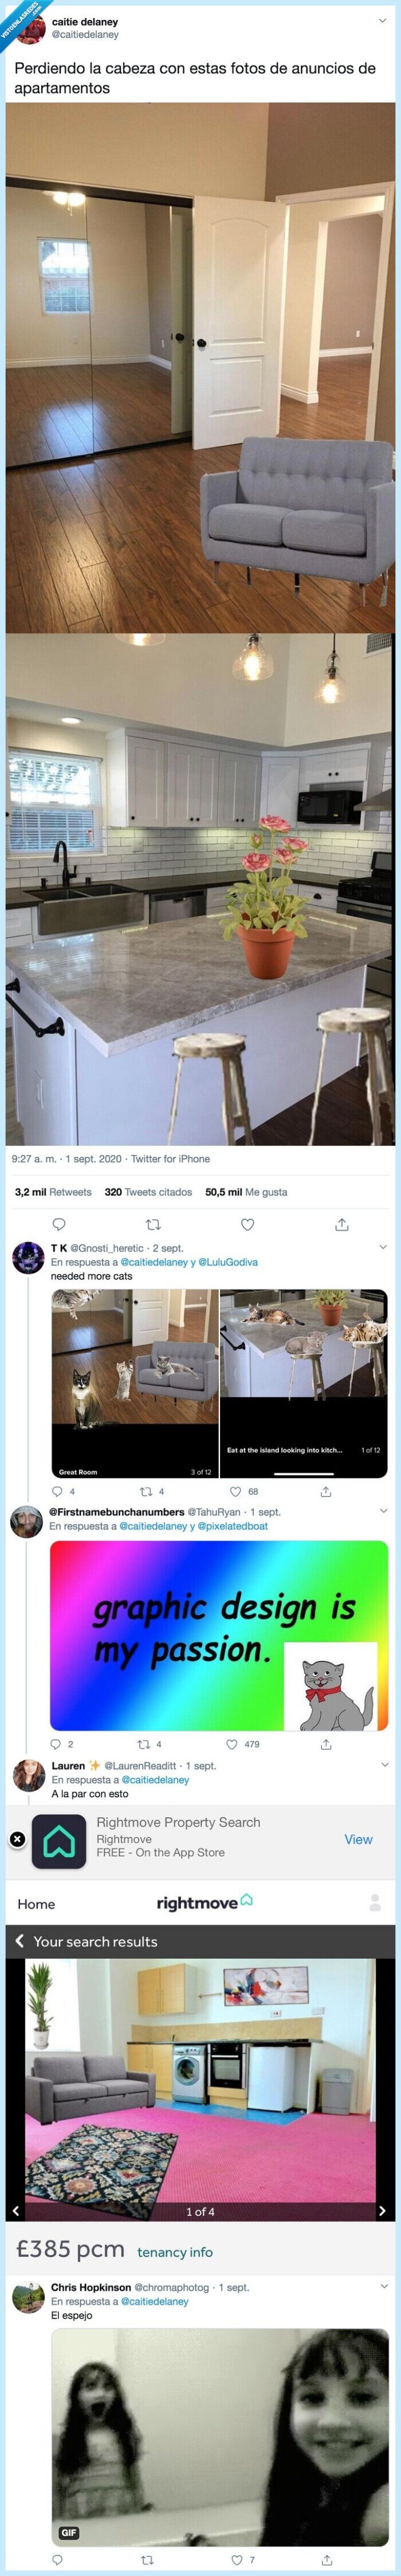
Task: Share Chris Hopkinson's 'El espejo' reply
Action: (x=327, y=2559)
